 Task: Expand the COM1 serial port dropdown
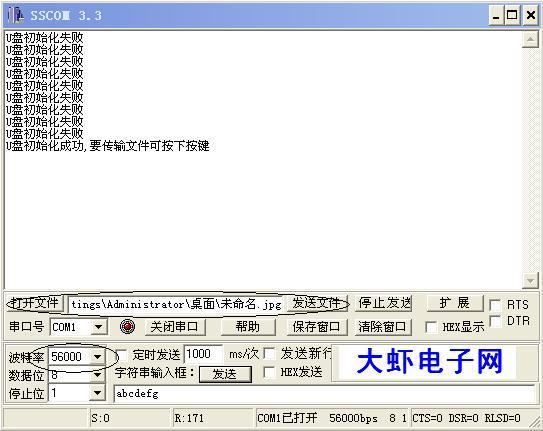coord(98,327)
